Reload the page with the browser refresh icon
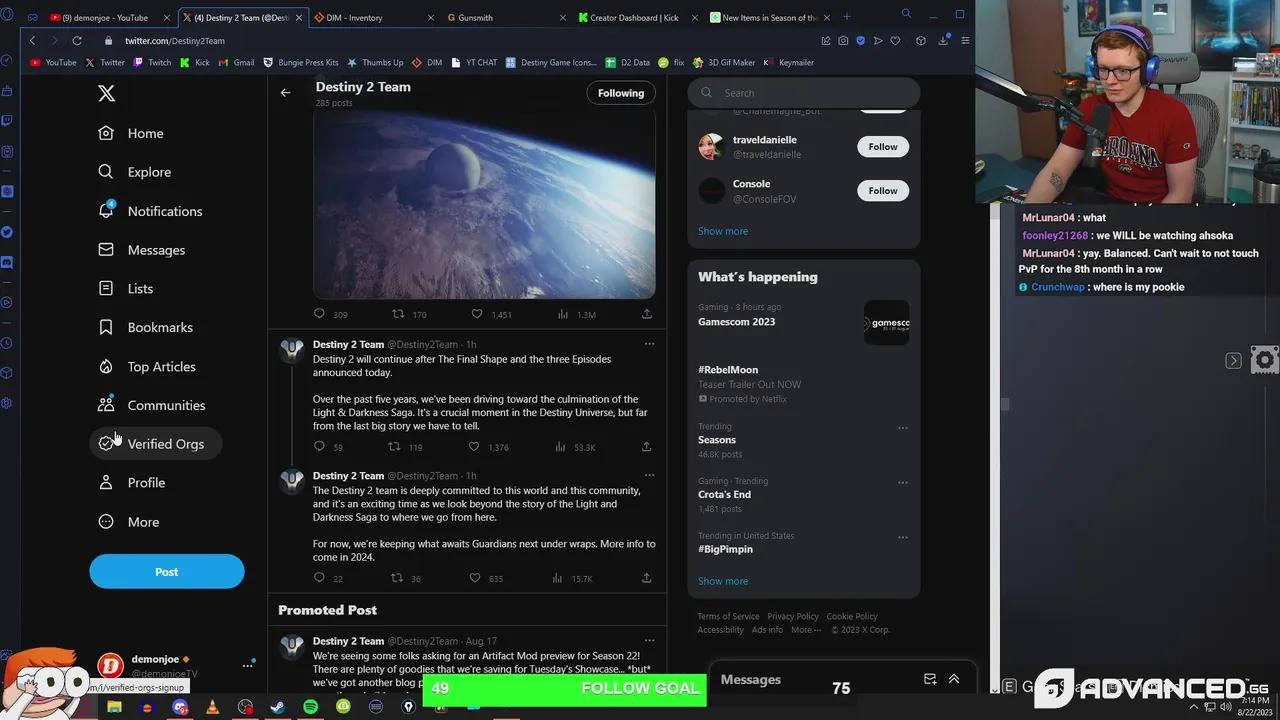This screenshot has height=720, width=1280. pos(77,41)
